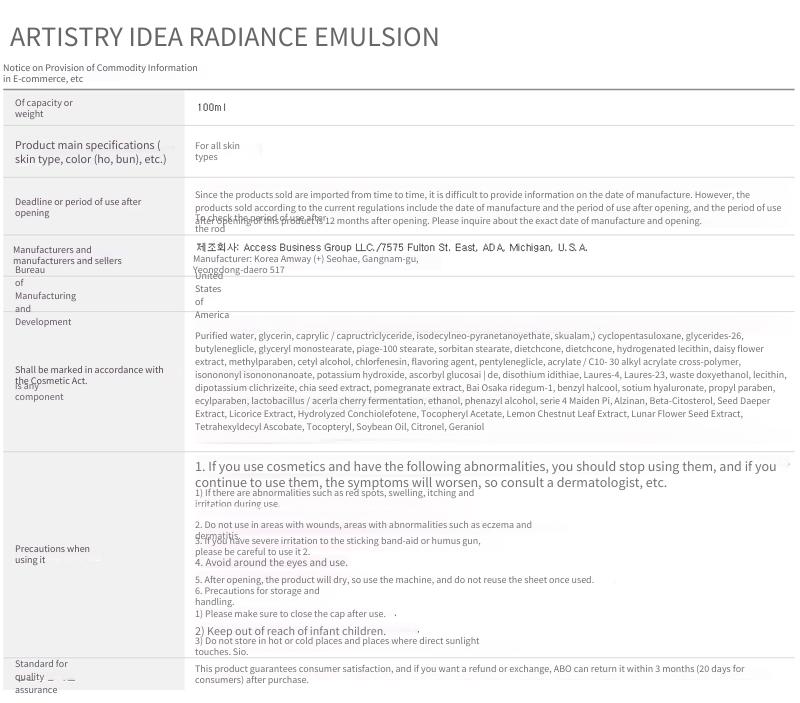Screen dimensions: 800x703
Task: Select "6. Precautions for storage and handling."
Action: click(257, 596)
